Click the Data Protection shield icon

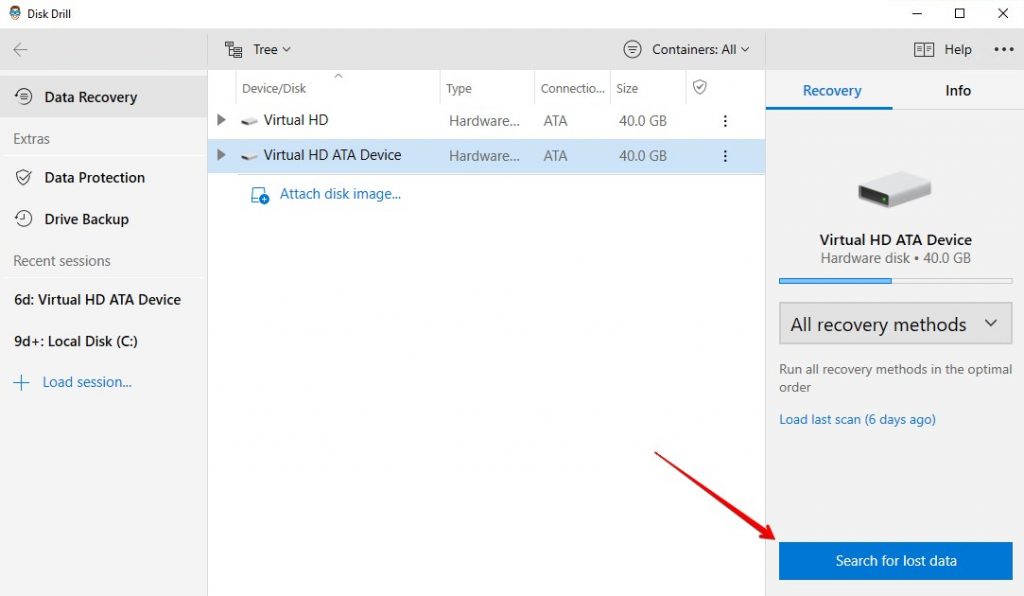coord(22,177)
